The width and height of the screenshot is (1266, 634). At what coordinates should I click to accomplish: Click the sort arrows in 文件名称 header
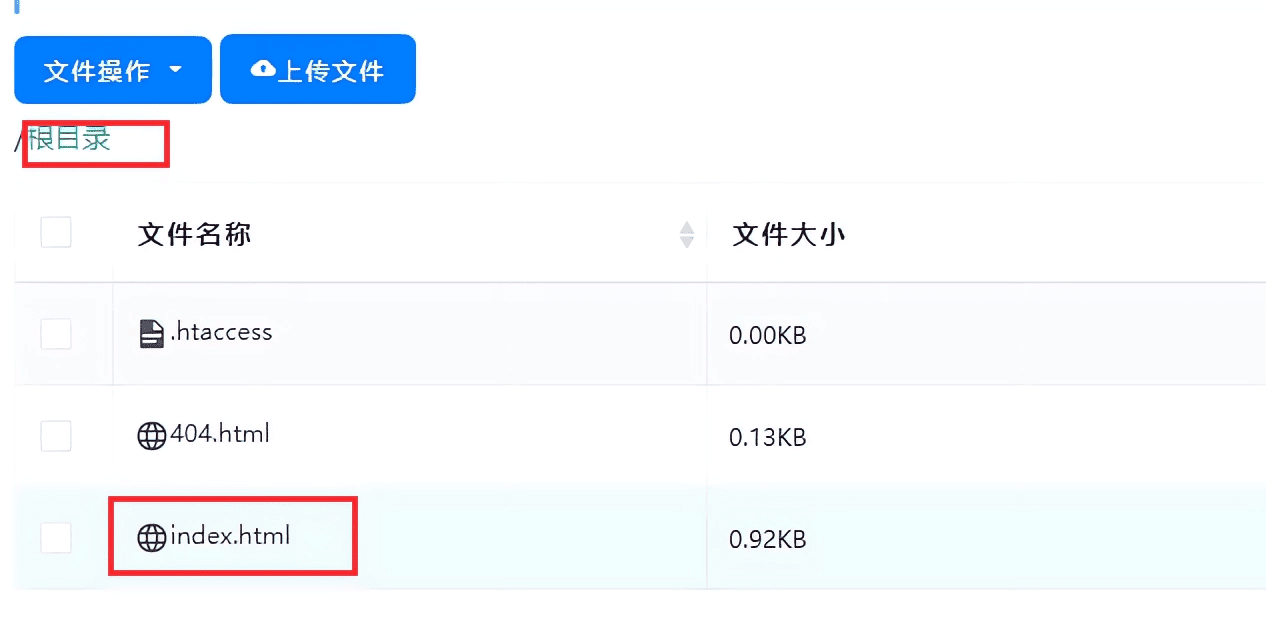pyautogui.click(x=687, y=235)
